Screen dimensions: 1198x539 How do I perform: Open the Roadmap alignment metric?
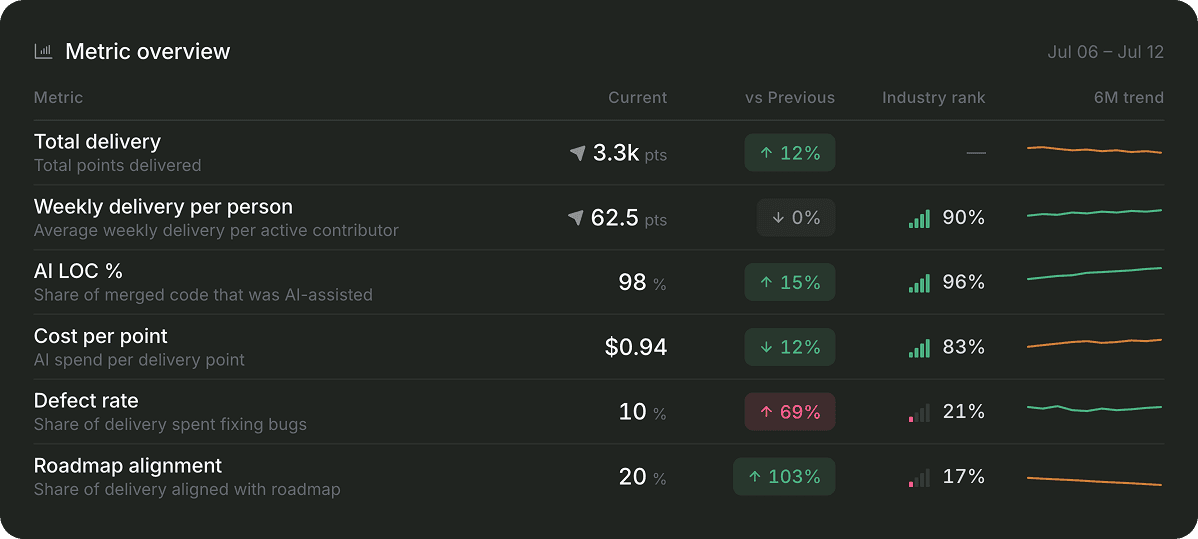(x=599, y=476)
